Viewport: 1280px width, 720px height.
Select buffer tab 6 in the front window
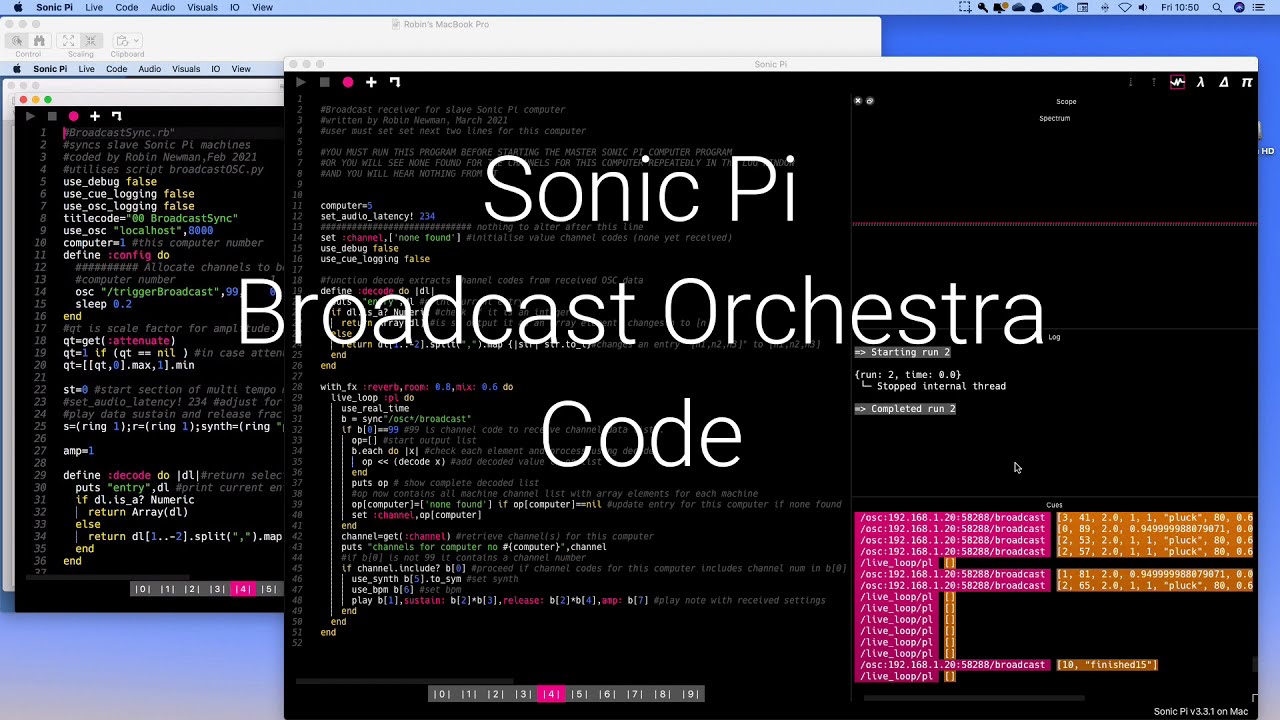(607, 694)
